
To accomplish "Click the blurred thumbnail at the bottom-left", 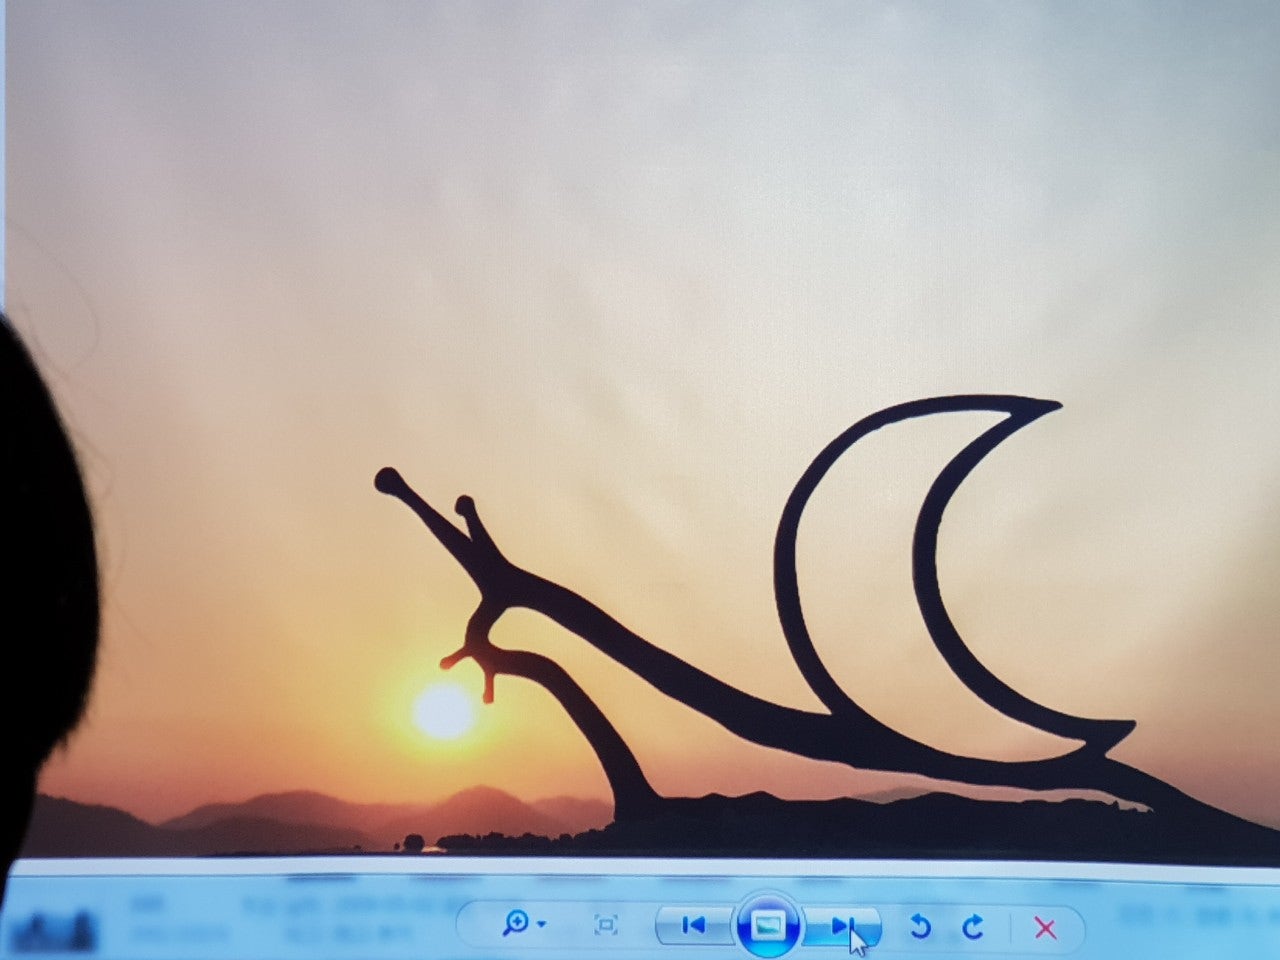I will (53, 931).
